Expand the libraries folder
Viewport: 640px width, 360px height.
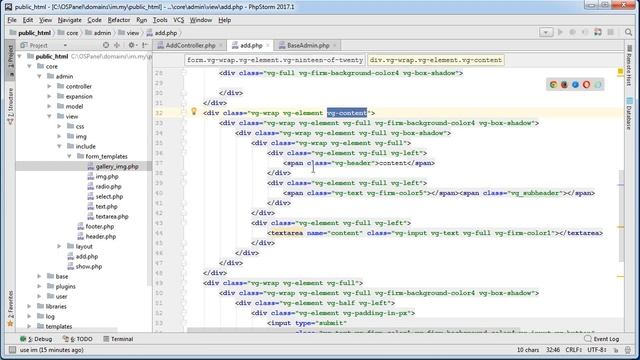[29, 306]
